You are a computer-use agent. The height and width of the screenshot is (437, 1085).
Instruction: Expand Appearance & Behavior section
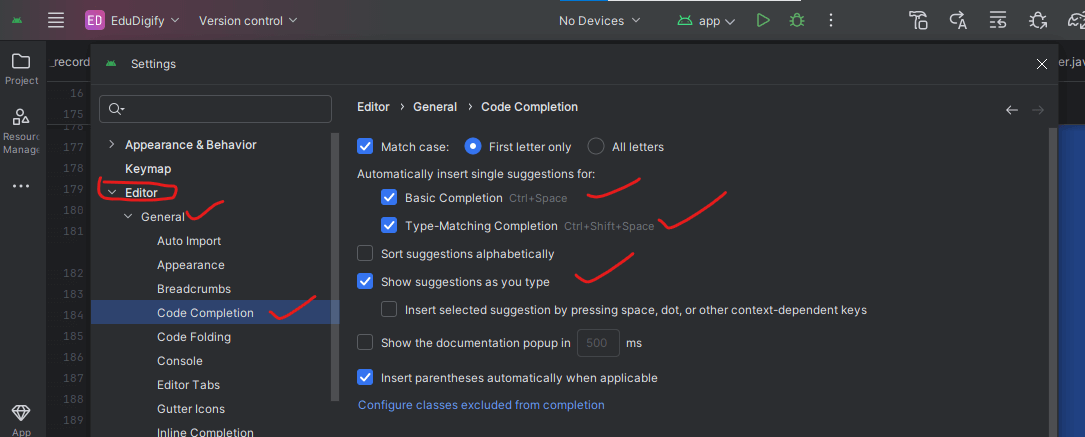tap(111, 145)
